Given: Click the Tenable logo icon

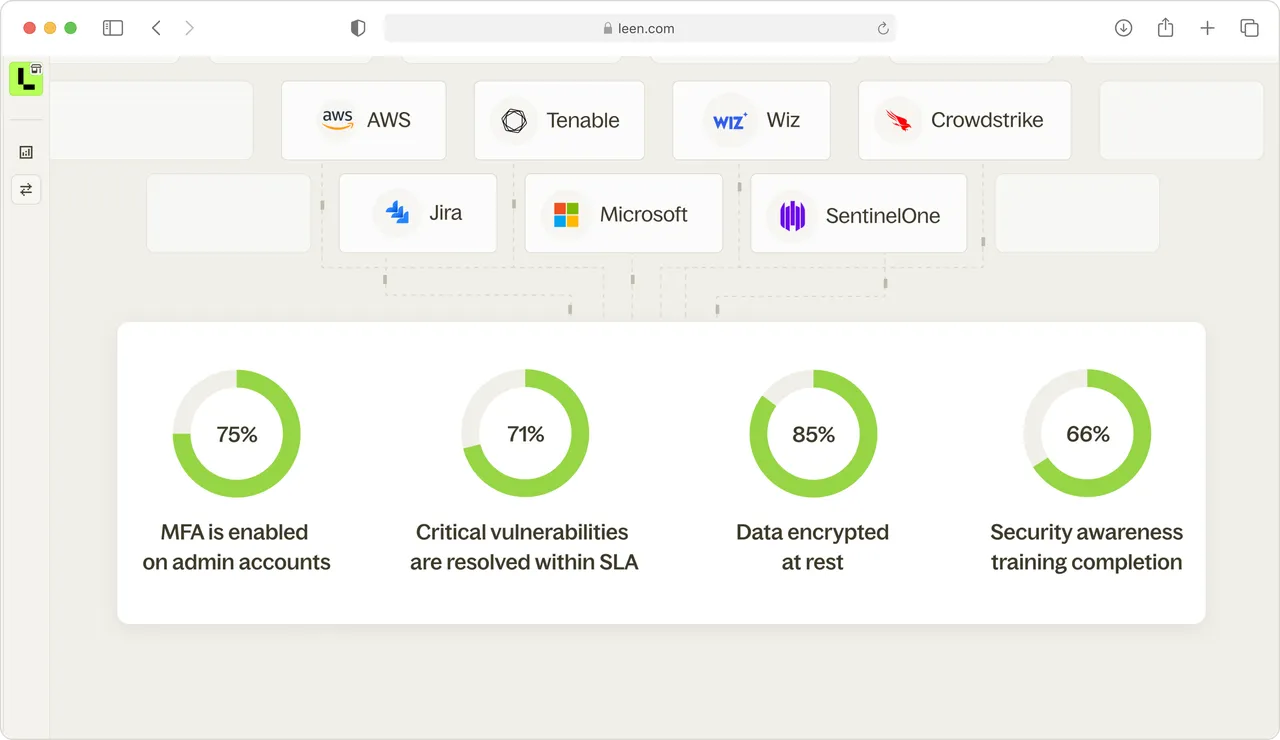Looking at the screenshot, I should [x=514, y=121].
